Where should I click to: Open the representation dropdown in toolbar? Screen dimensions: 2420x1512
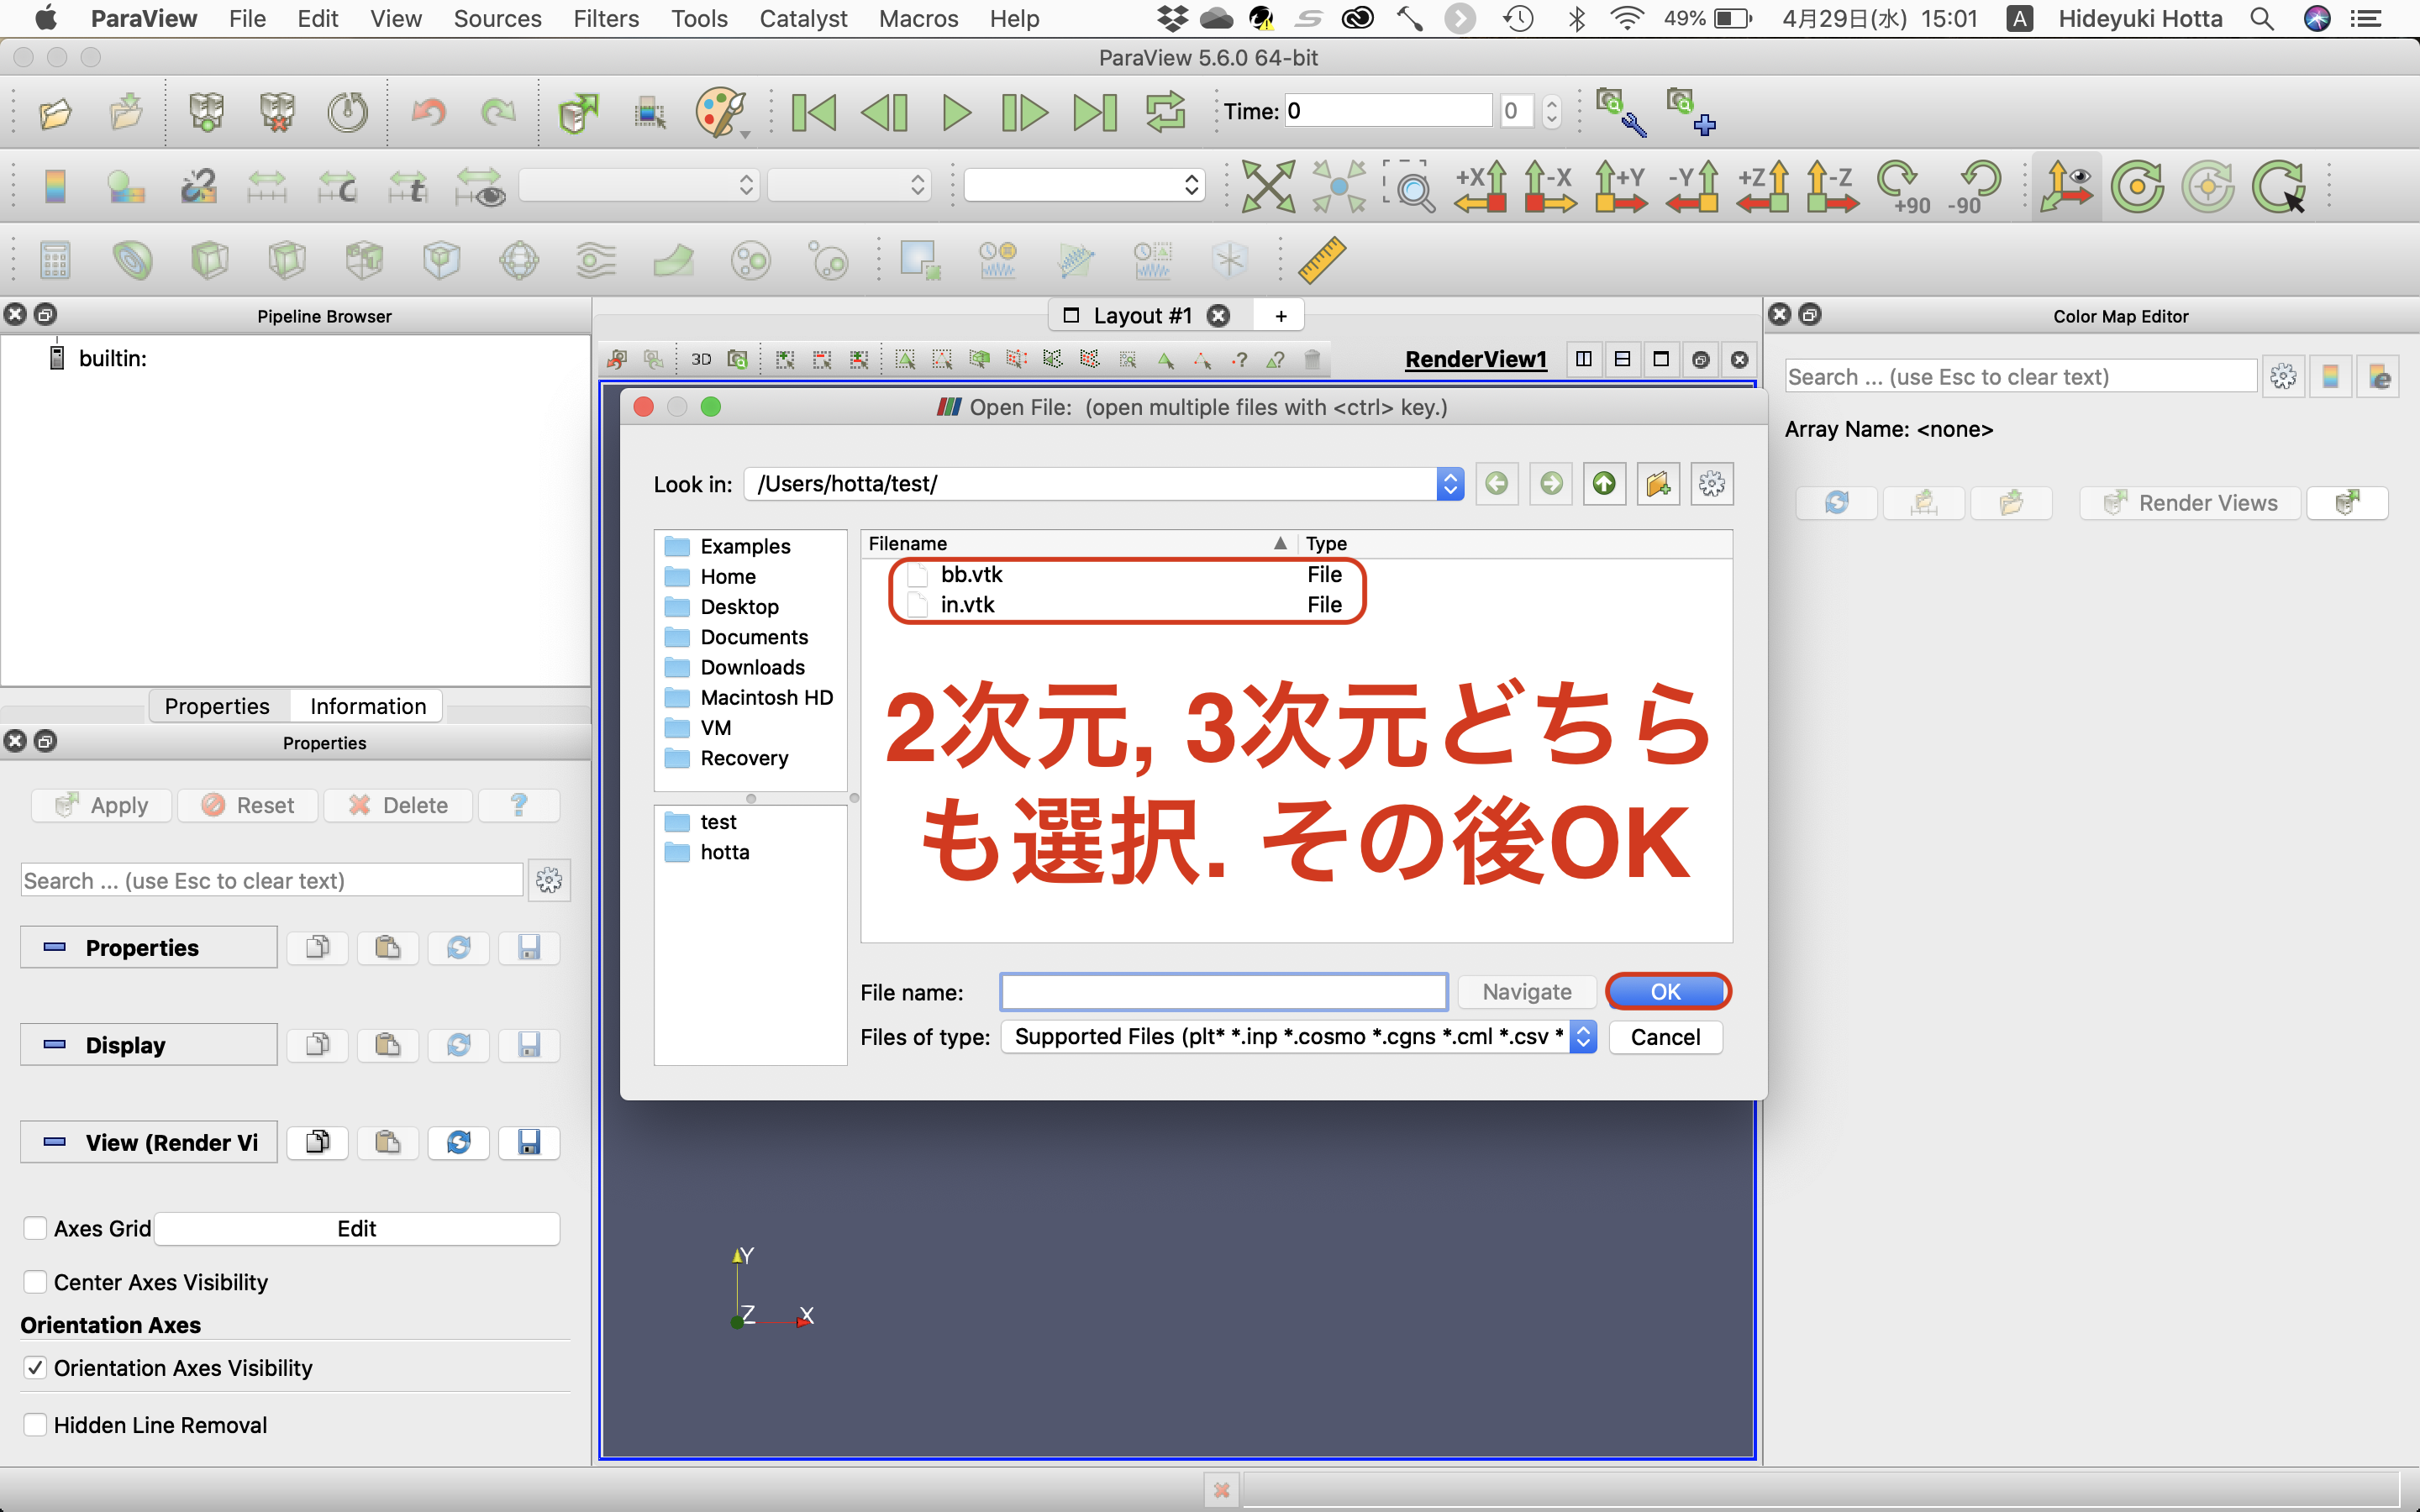(x=1084, y=185)
